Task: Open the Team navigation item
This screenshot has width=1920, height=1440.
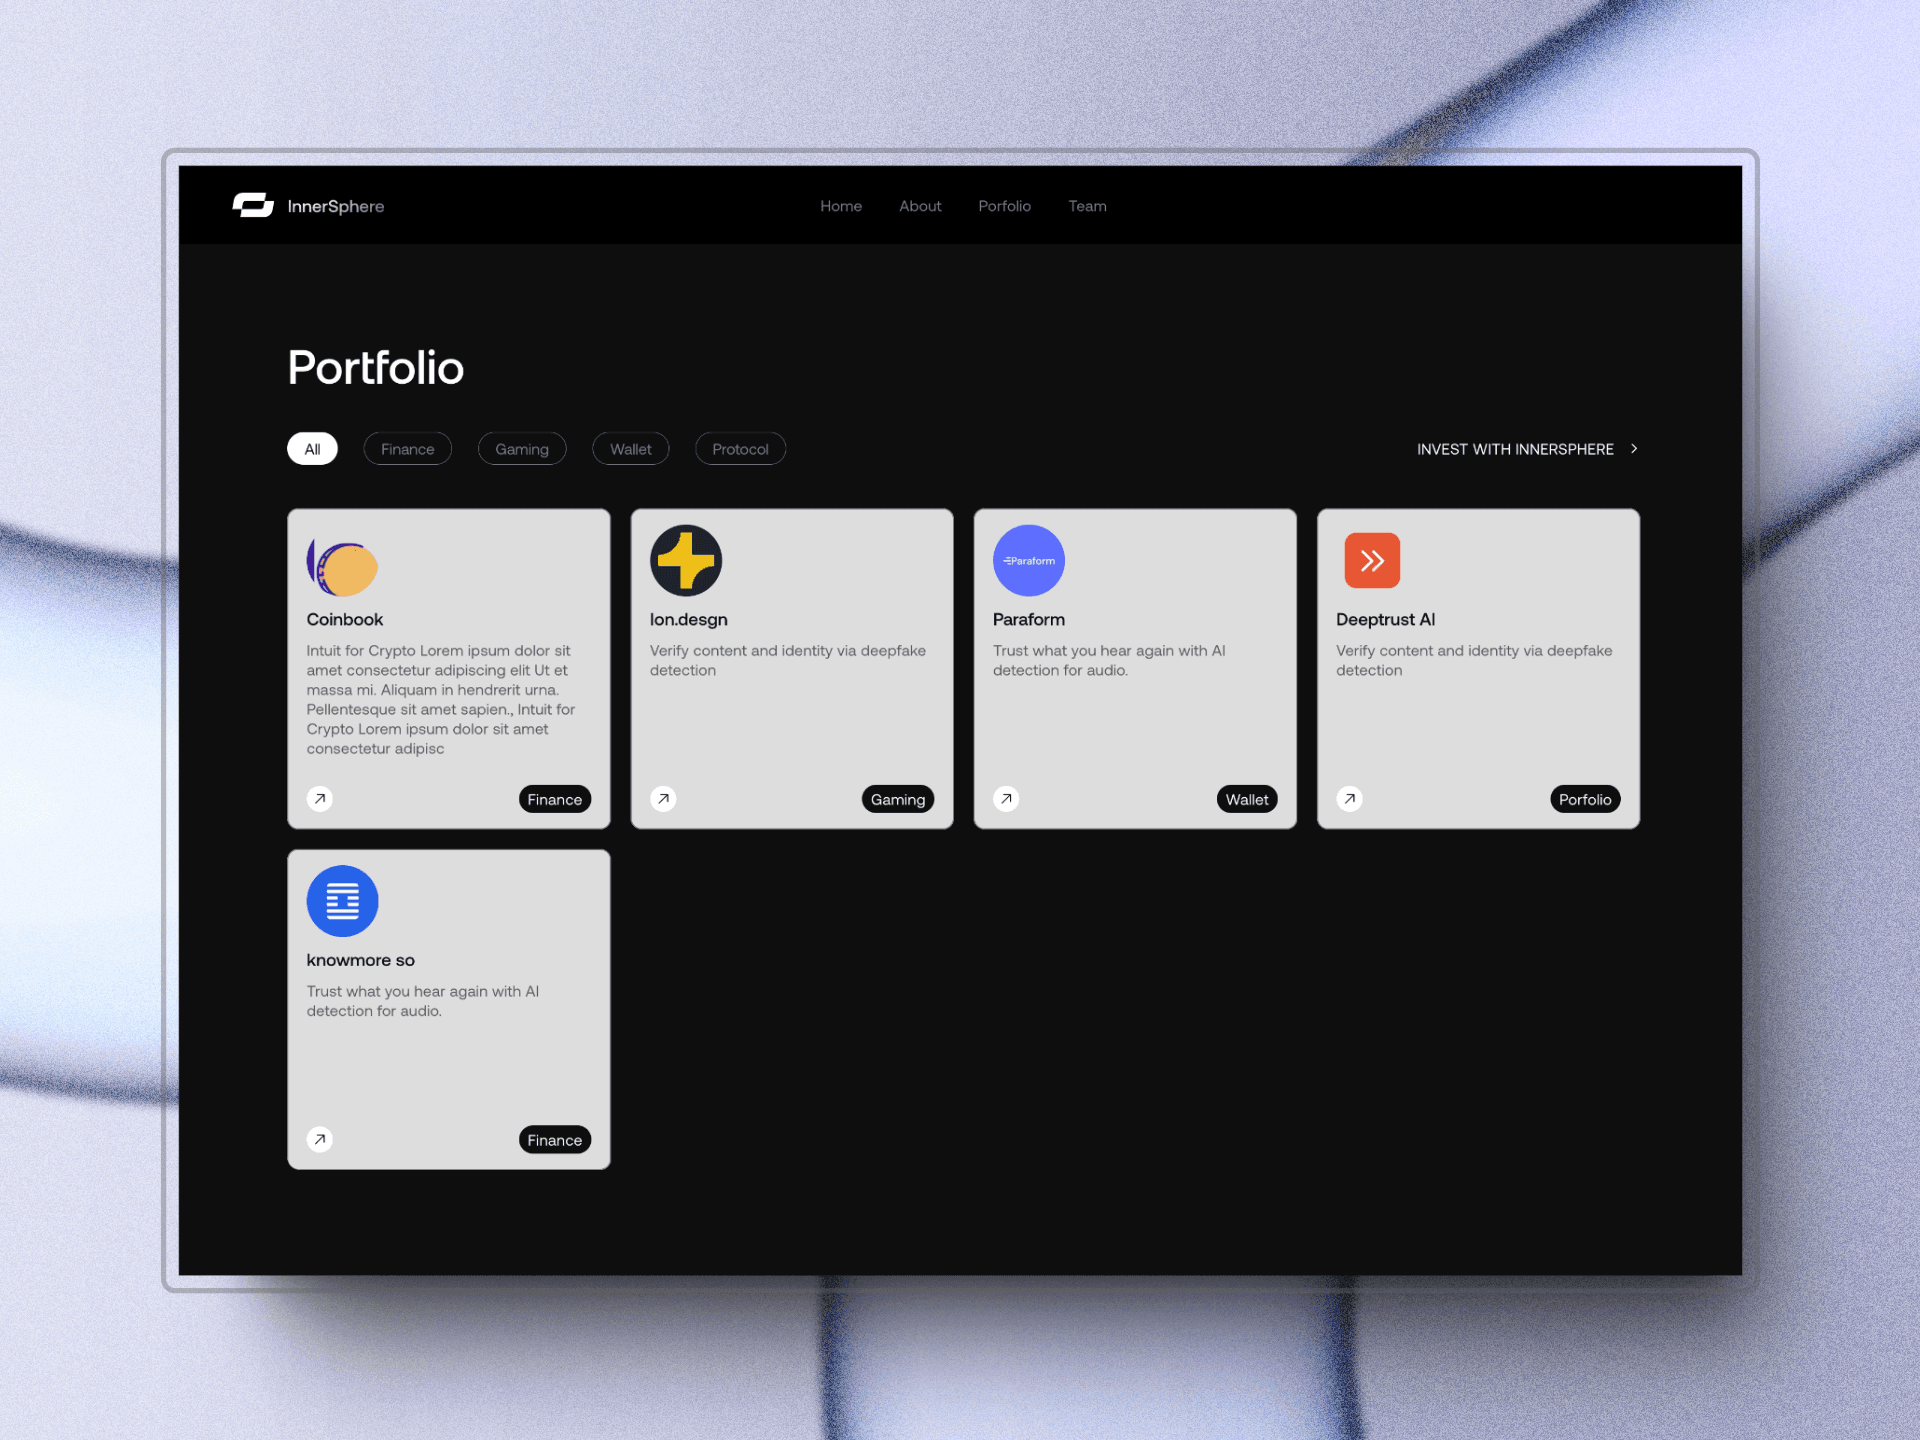Action: tap(1087, 206)
